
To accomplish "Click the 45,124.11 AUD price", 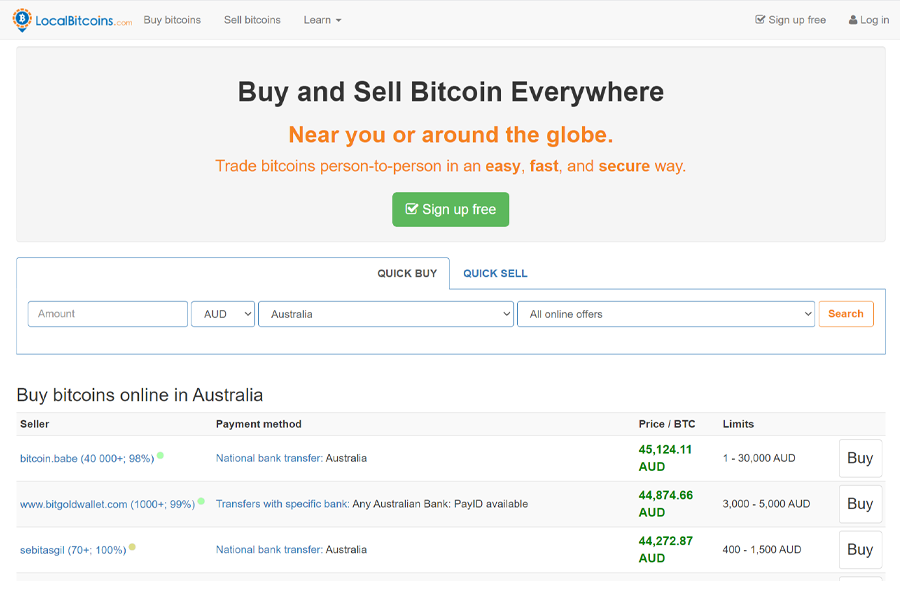I will pos(665,458).
